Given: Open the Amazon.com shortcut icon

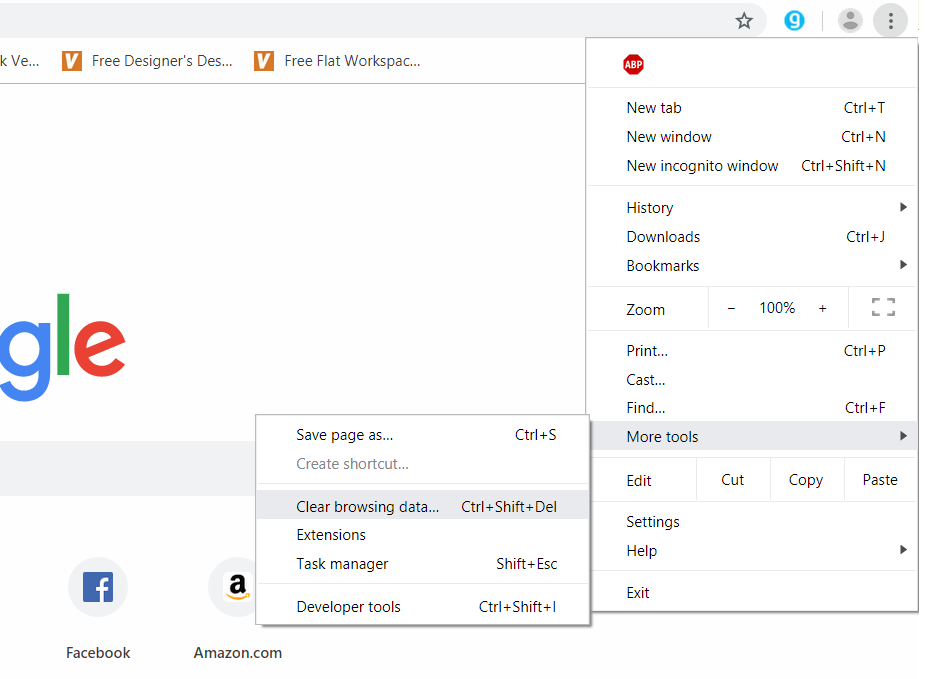Looking at the screenshot, I should pos(237,588).
